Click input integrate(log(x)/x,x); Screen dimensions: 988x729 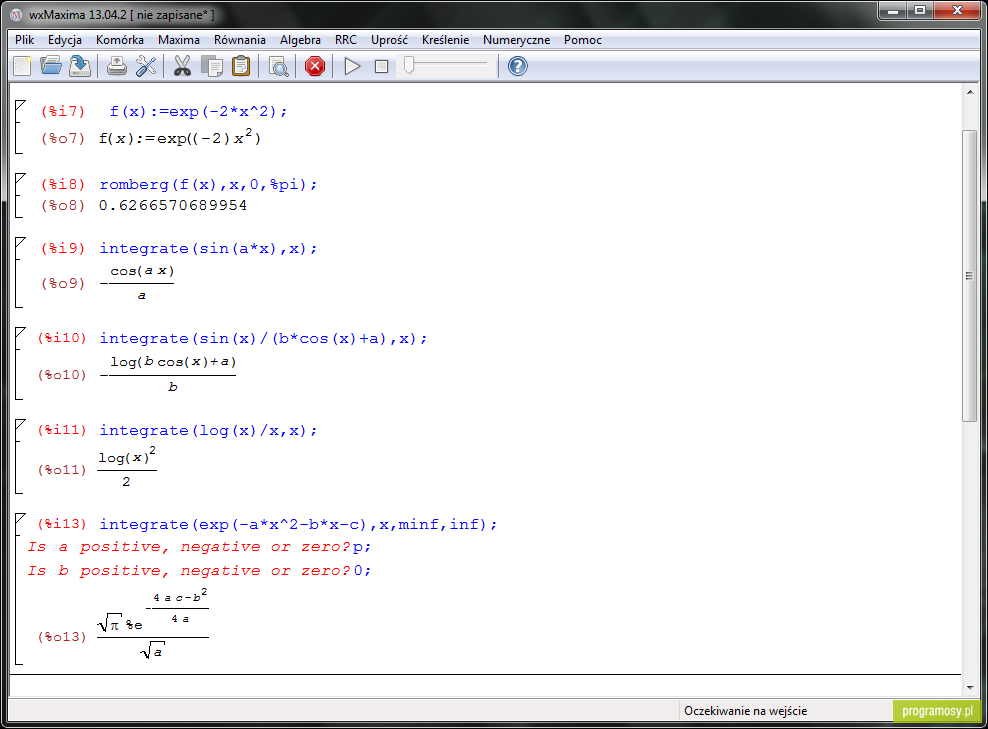pos(208,430)
